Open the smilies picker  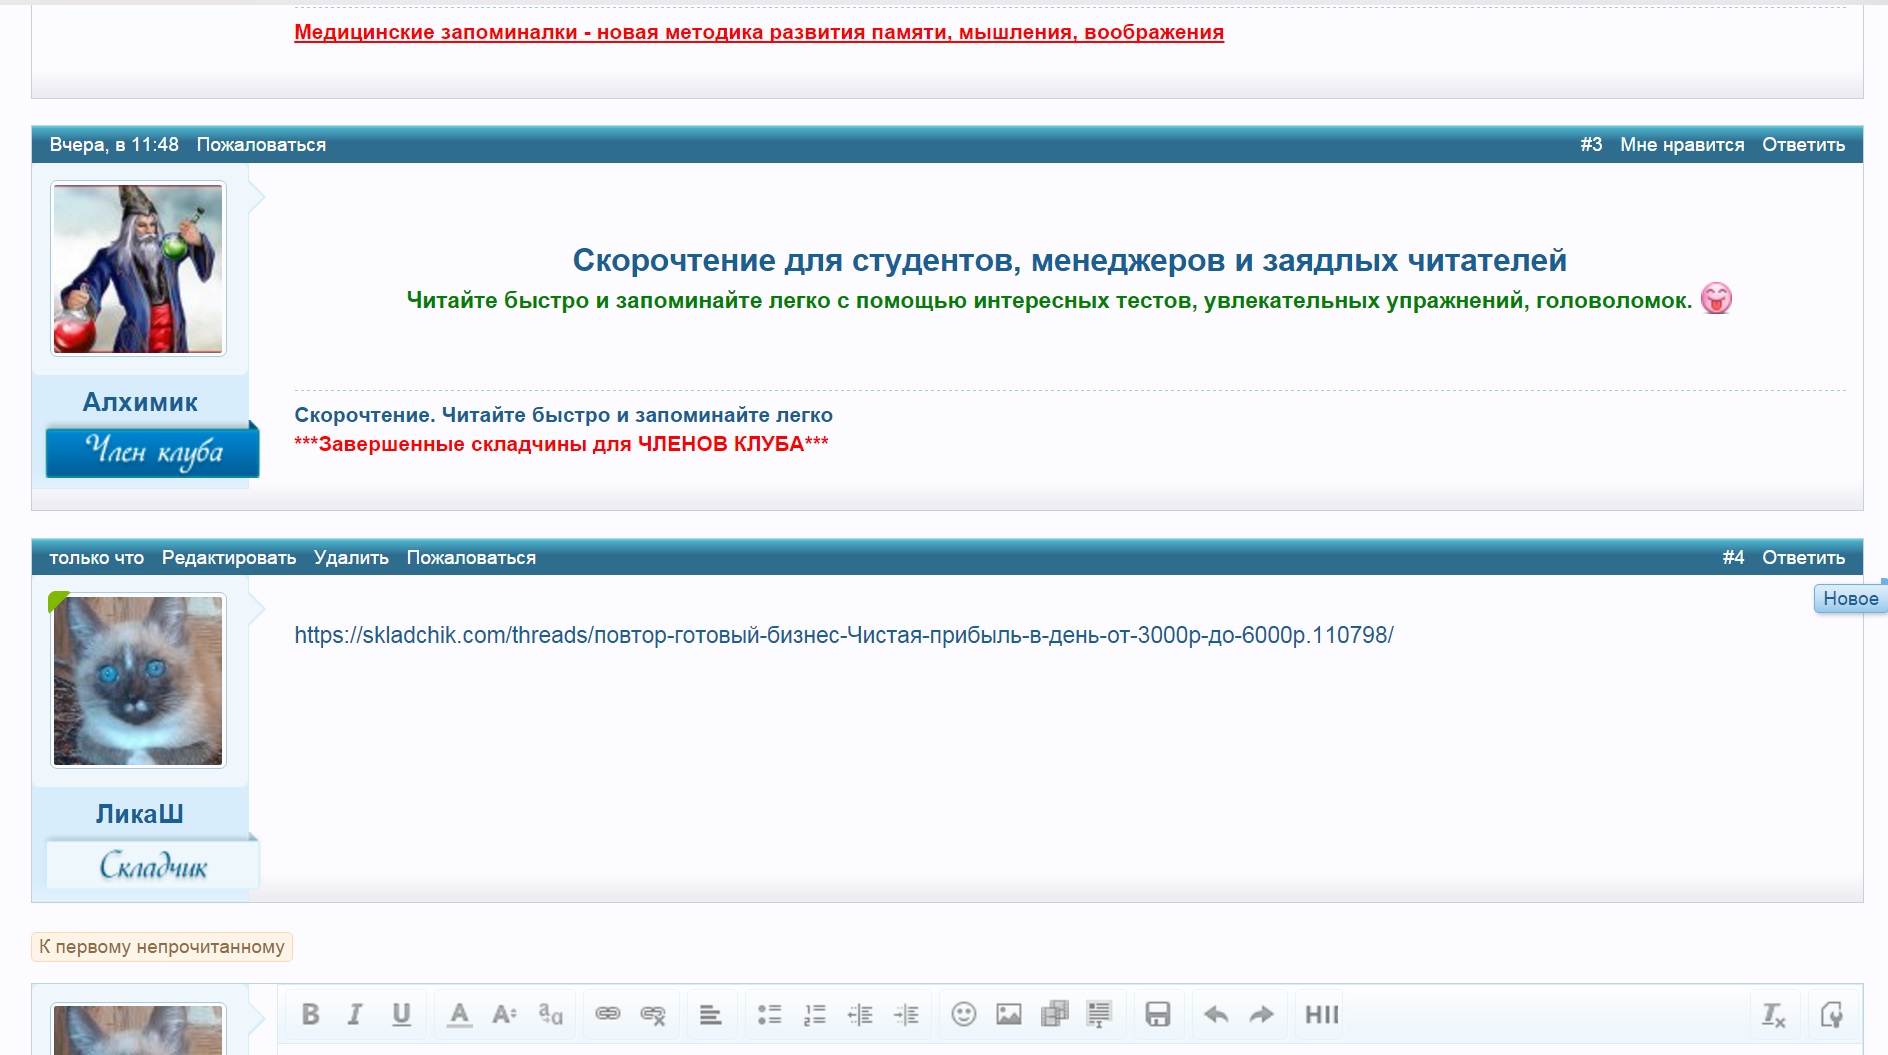point(963,1014)
